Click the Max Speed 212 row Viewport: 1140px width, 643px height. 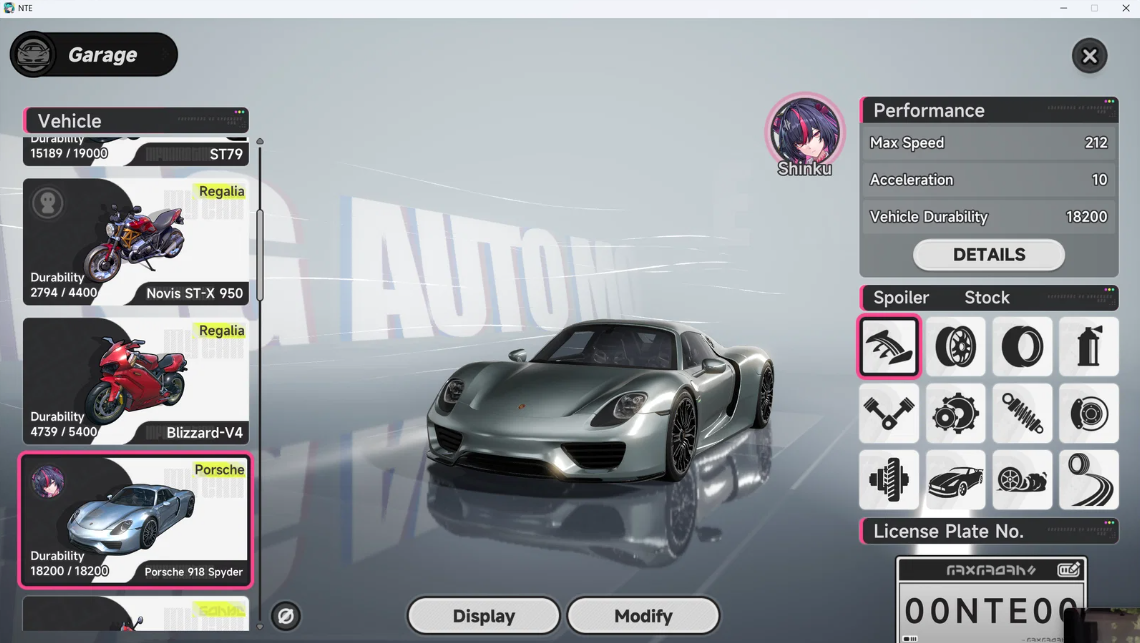(x=989, y=143)
